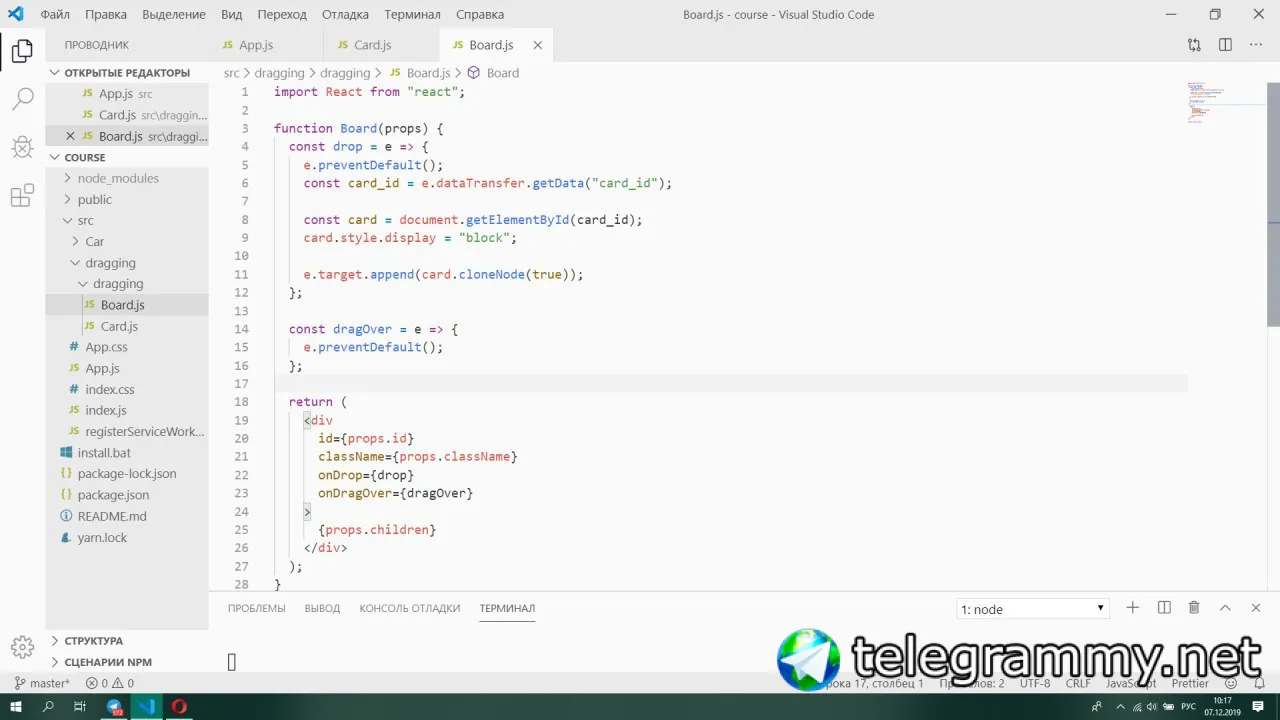Open the Manage gear in the activity bar
The height and width of the screenshot is (720, 1280).
(x=22, y=646)
